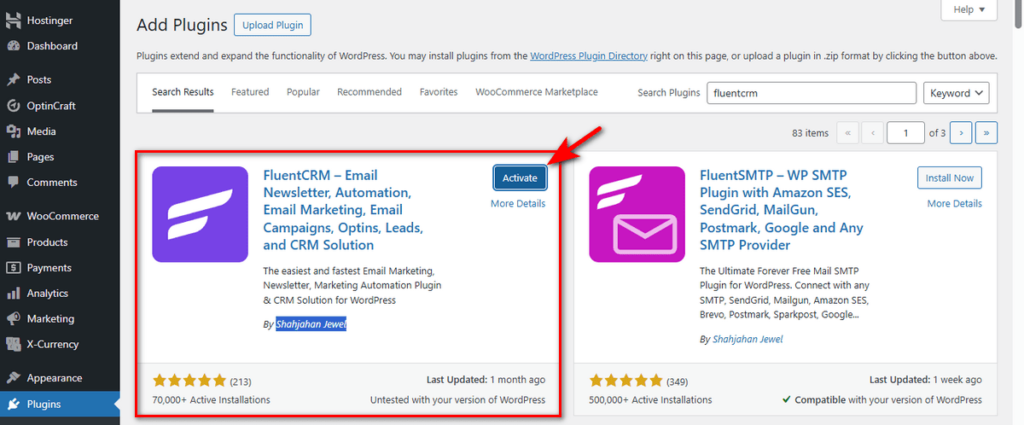Click the Plugins plug icon

[13, 404]
